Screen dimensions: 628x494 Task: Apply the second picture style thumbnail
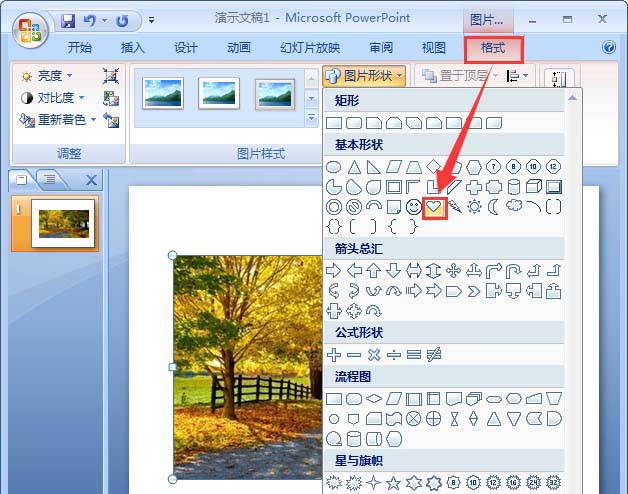pos(219,93)
